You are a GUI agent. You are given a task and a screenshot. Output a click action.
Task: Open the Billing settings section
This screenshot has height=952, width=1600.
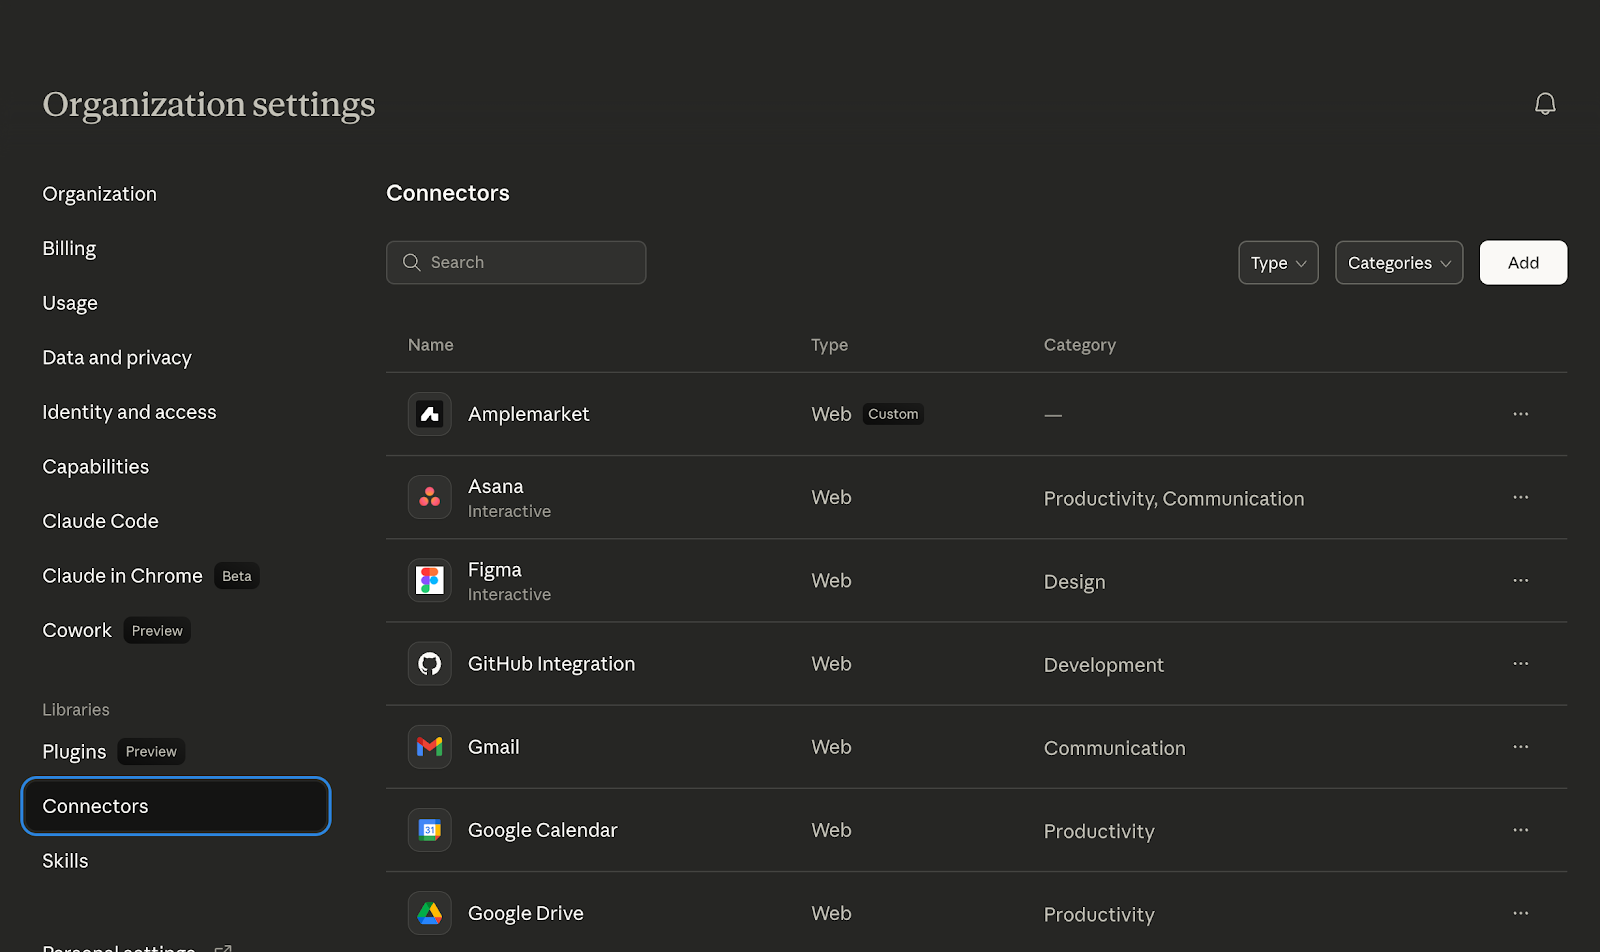click(x=69, y=248)
